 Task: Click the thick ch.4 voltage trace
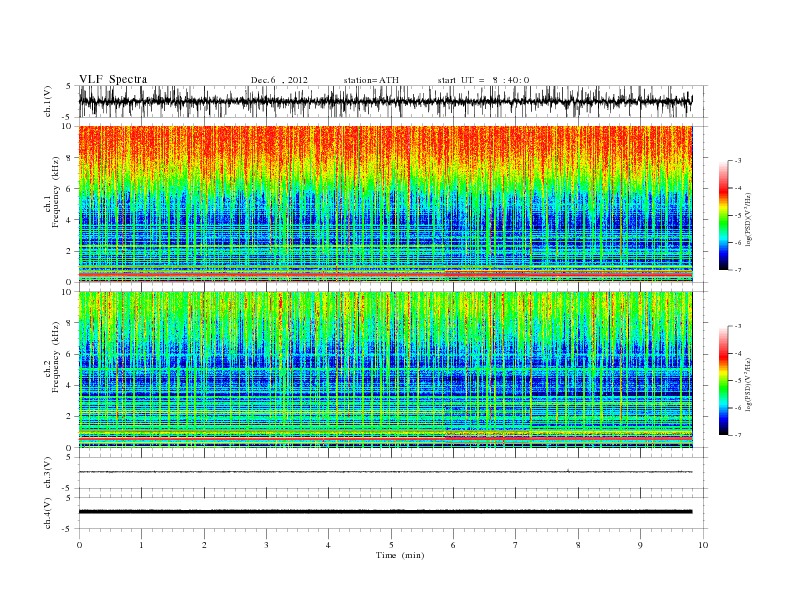click(x=385, y=512)
